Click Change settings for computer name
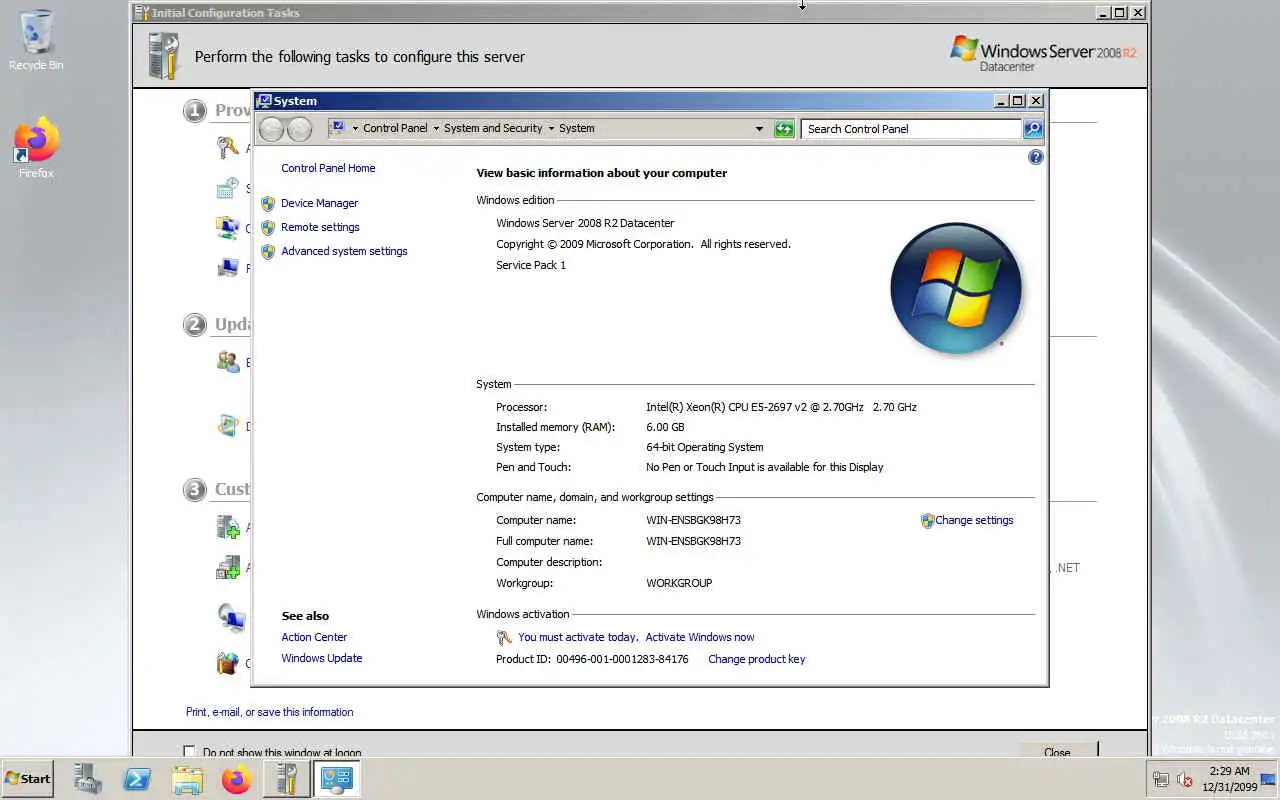 974,520
